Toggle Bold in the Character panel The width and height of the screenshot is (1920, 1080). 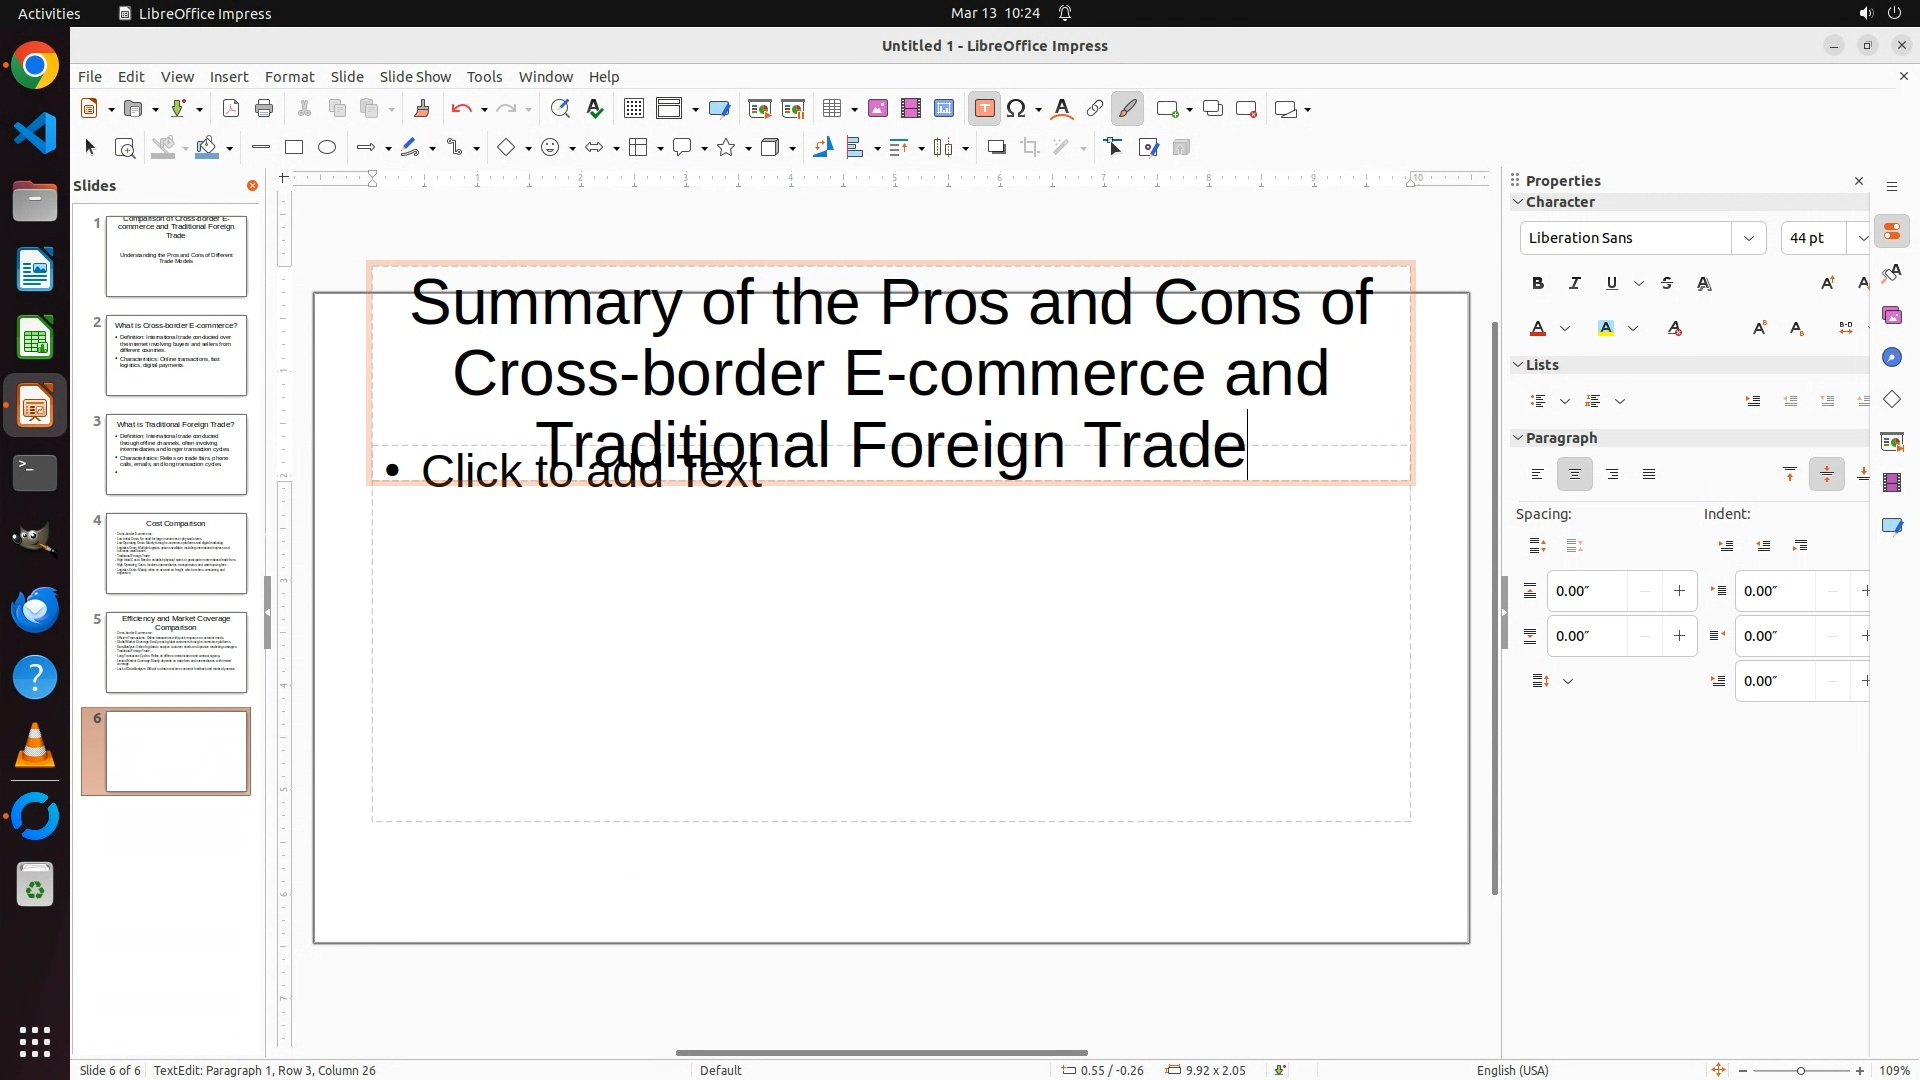1538,284
